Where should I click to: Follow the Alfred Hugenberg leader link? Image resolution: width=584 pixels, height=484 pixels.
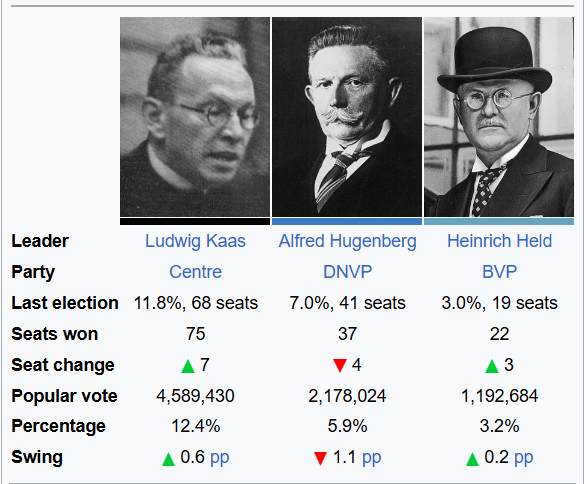point(347,241)
